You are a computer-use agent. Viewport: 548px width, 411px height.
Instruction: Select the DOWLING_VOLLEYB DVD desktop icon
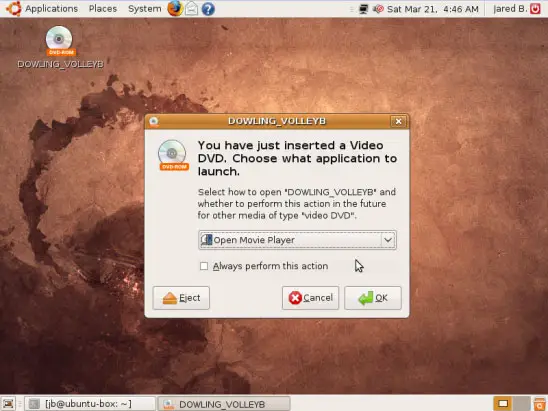[x=60, y=47]
